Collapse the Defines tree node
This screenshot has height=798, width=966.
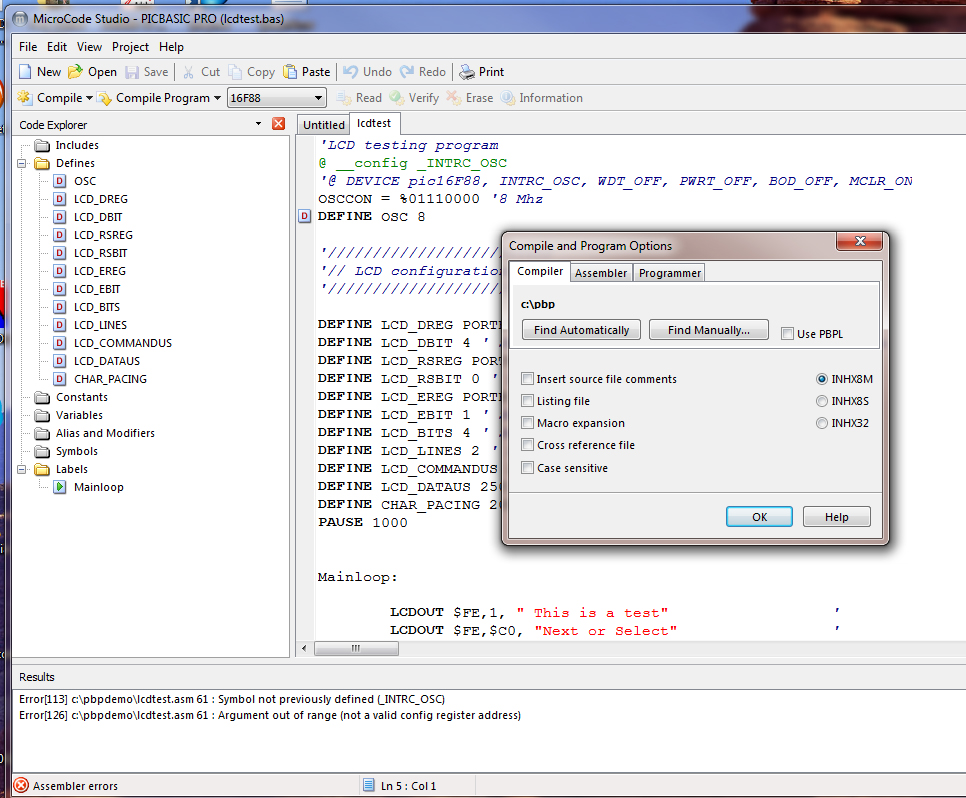[x=22, y=163]
